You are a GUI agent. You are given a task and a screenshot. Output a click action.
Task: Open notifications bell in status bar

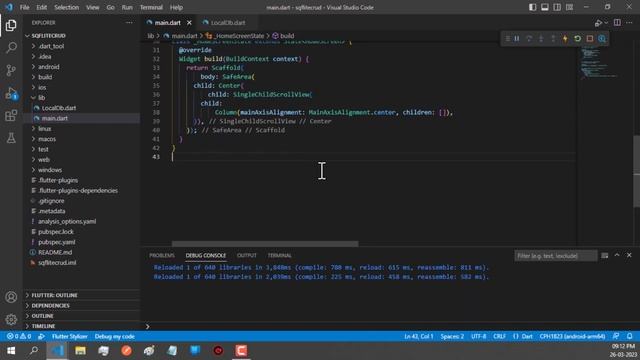tap(630, 337)
